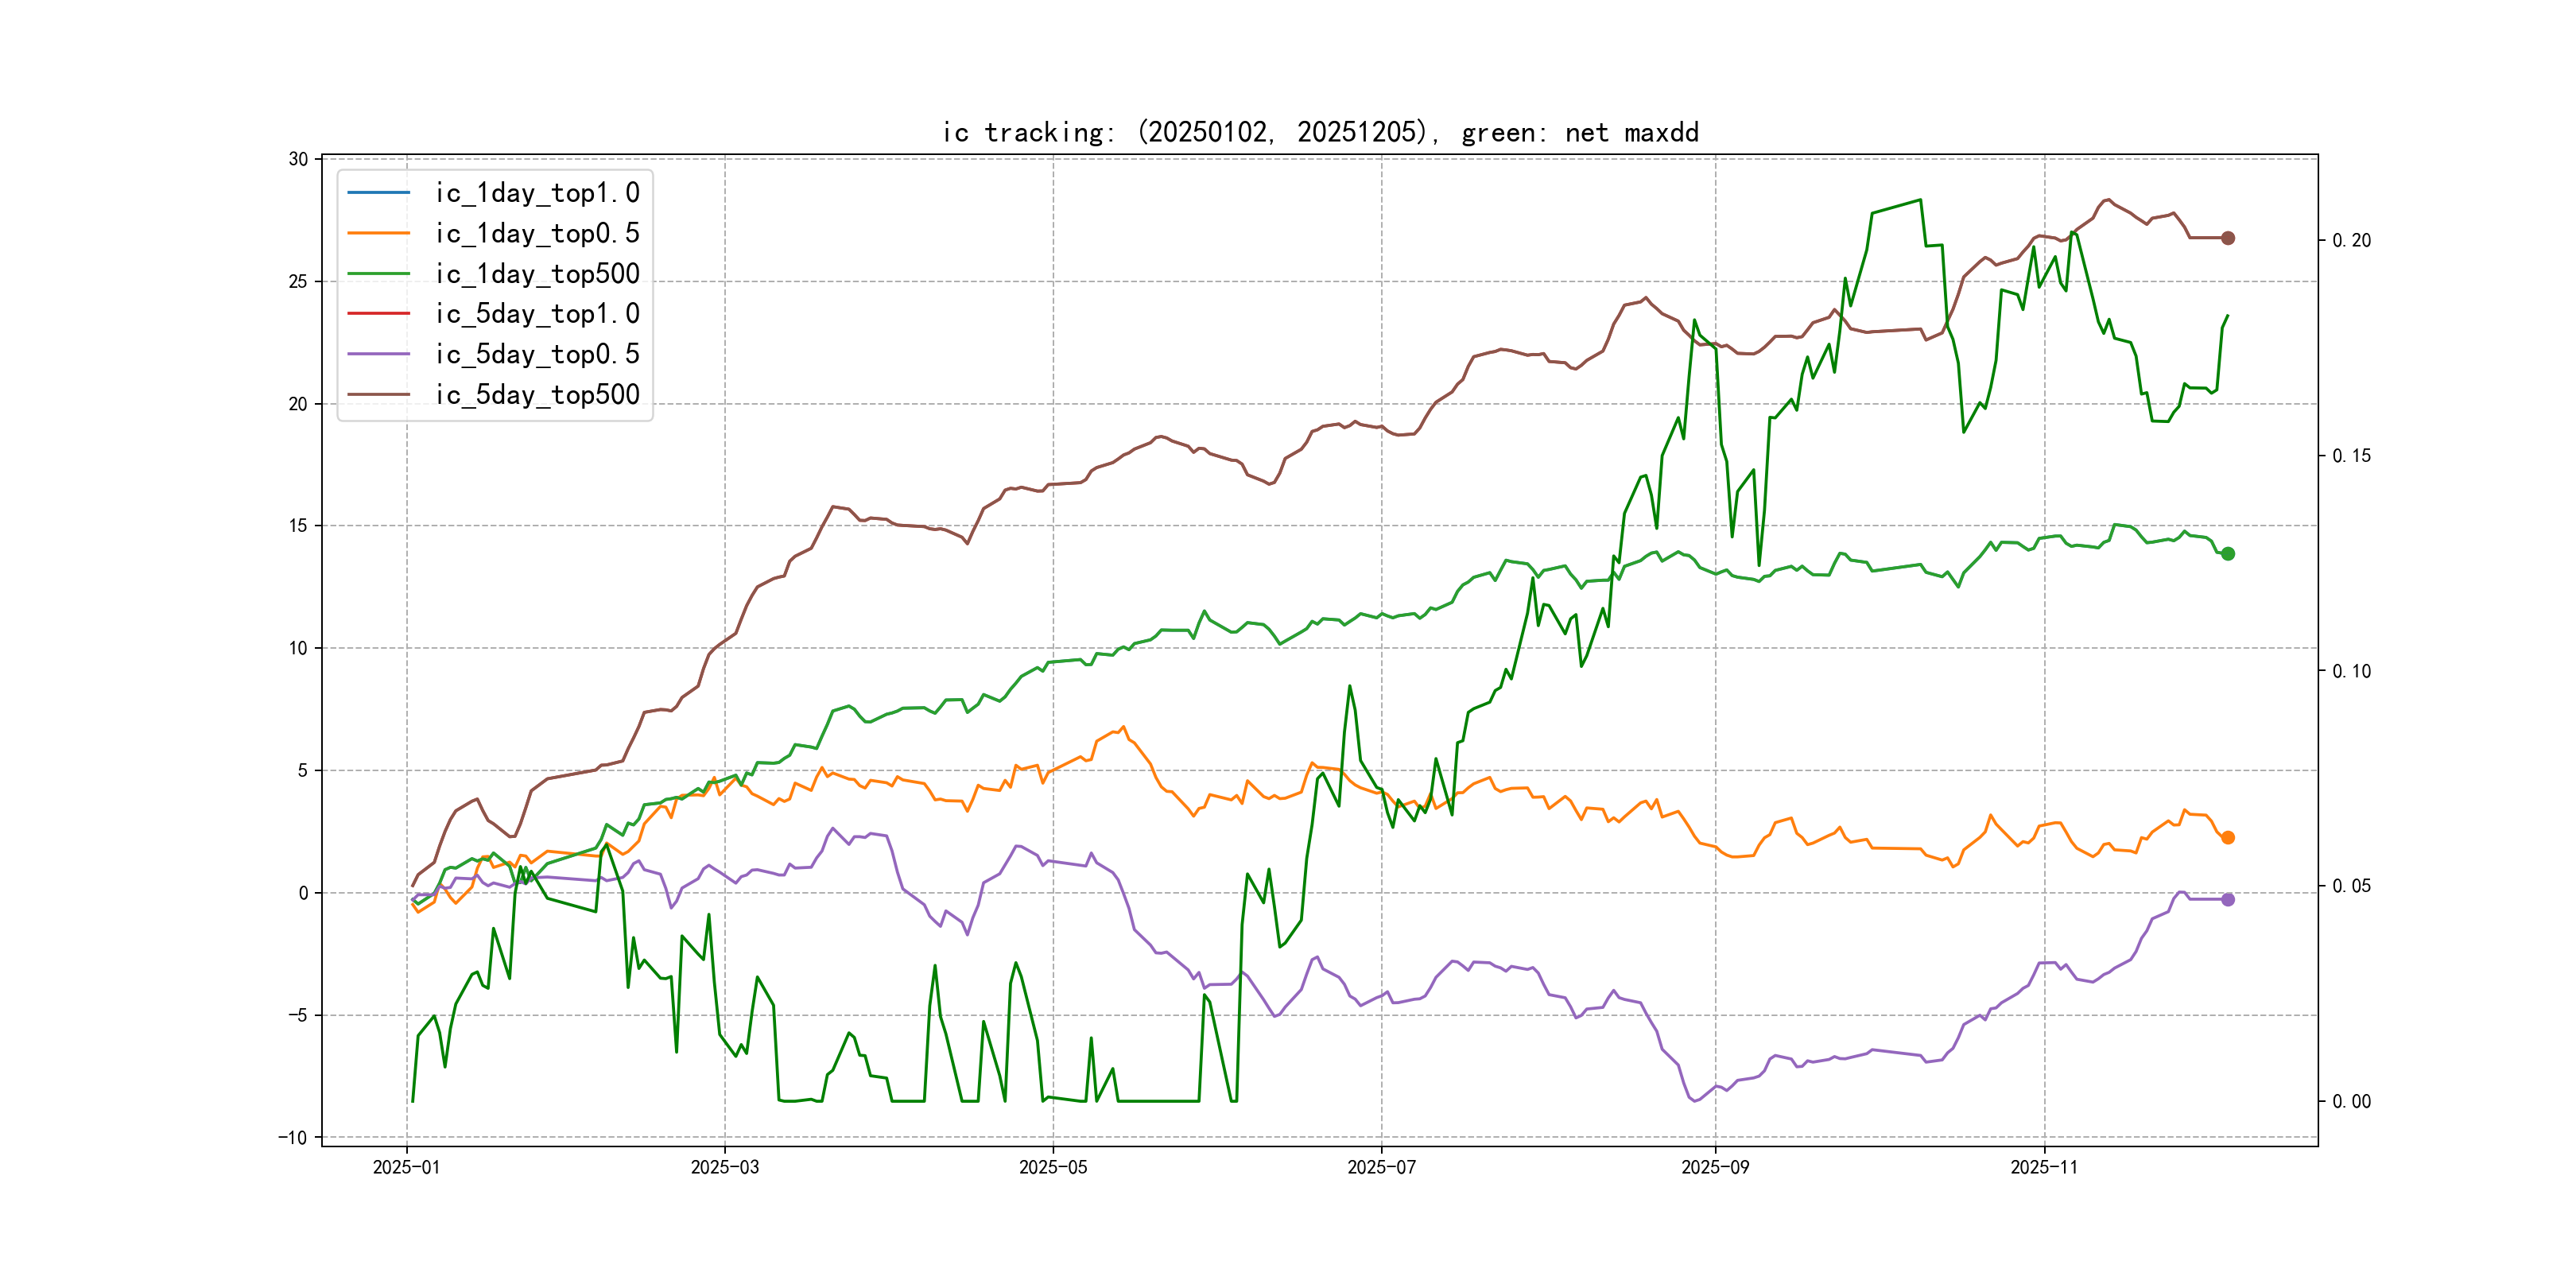Click the 30 label on left axis
The height and width of the screenshot is (1288, 2576).
(x=298, y=159)
